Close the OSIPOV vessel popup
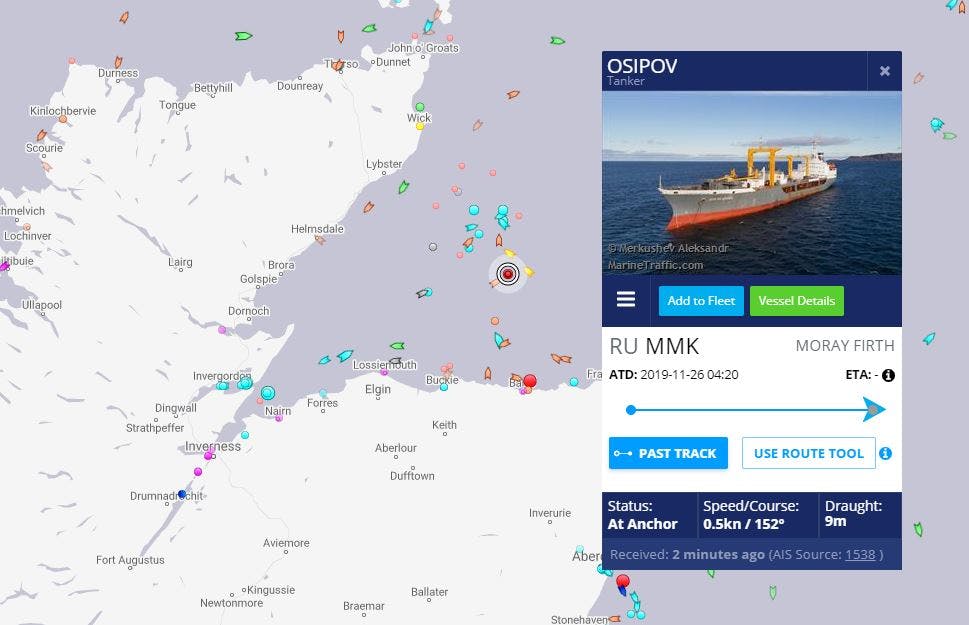This screenshot has height=625, width=969. click(x=885, y=70)
